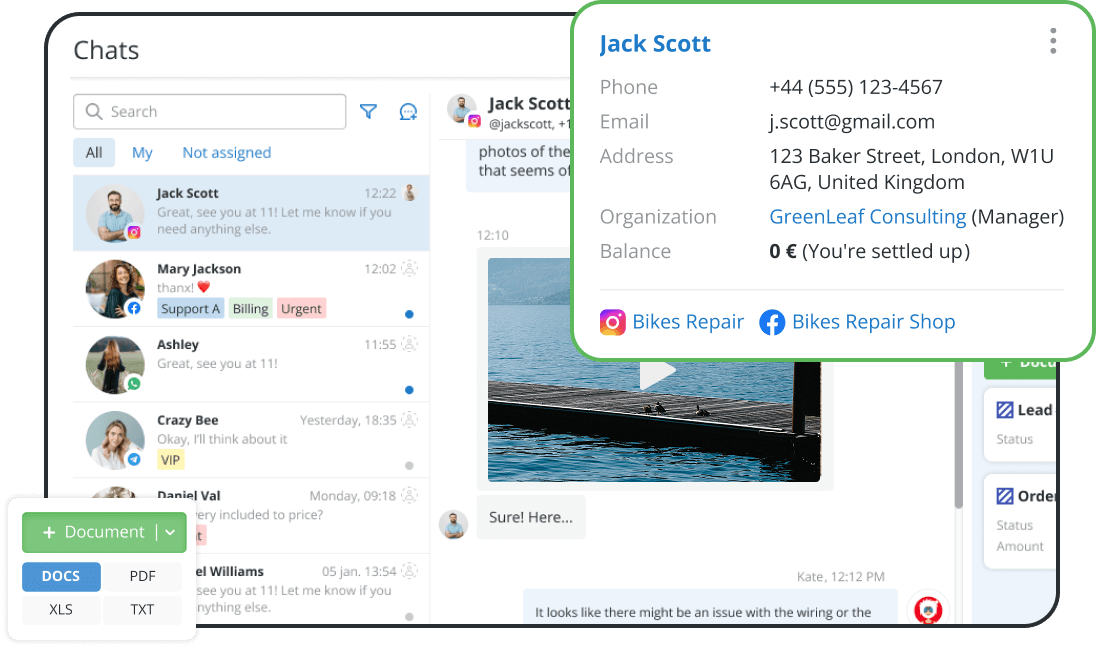This screenshot has width=1096, height=648.
Task: Open the chat filter icon
Action: pyautogui.click(x=368, y=111)
